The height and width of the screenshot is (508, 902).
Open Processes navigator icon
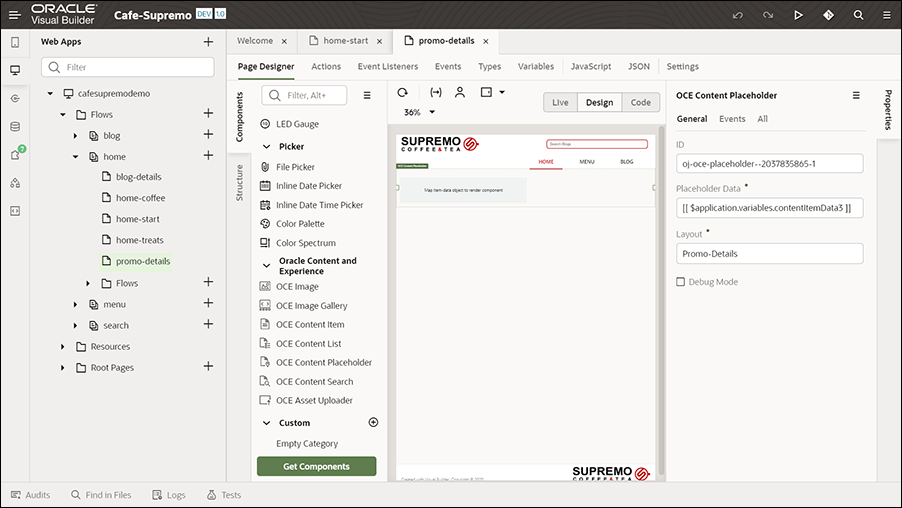pyautogui.click(x=15, y=183)
